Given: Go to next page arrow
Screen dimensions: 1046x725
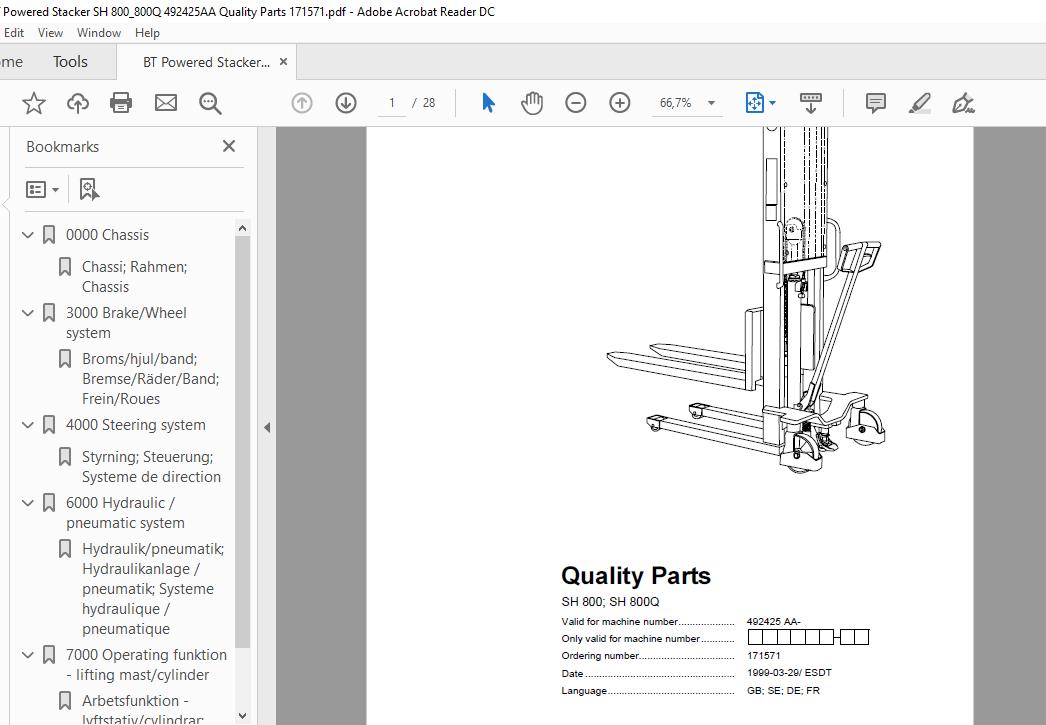Looking at the screenshot, I should (x=346, y=103).
